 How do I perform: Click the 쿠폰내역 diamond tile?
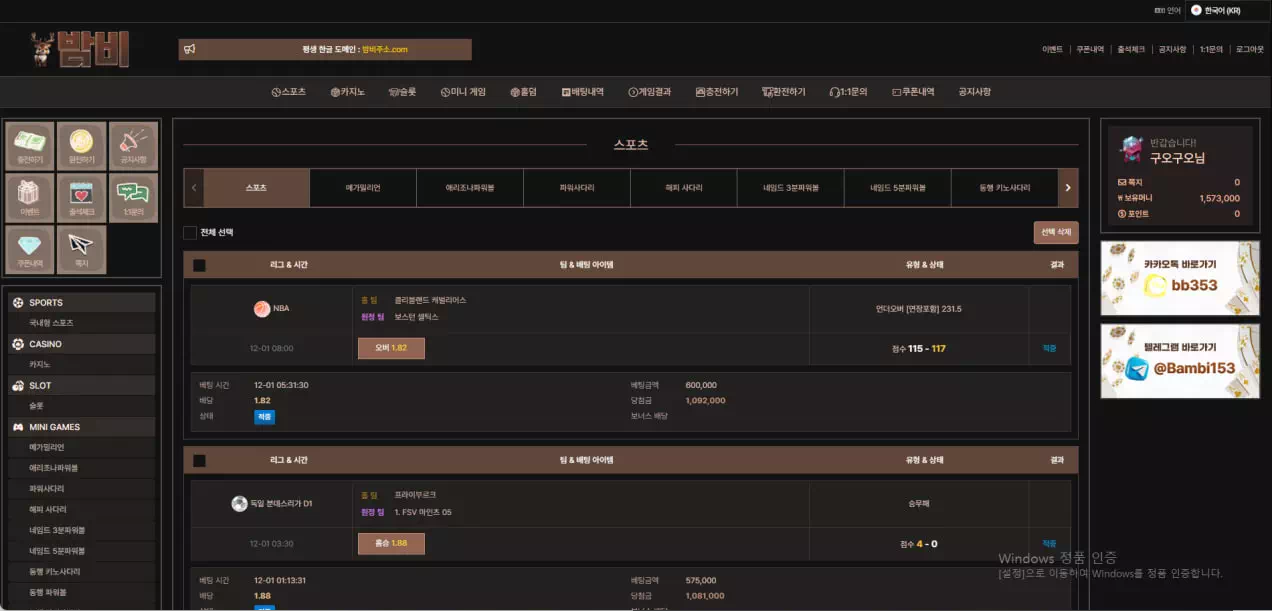30,250
